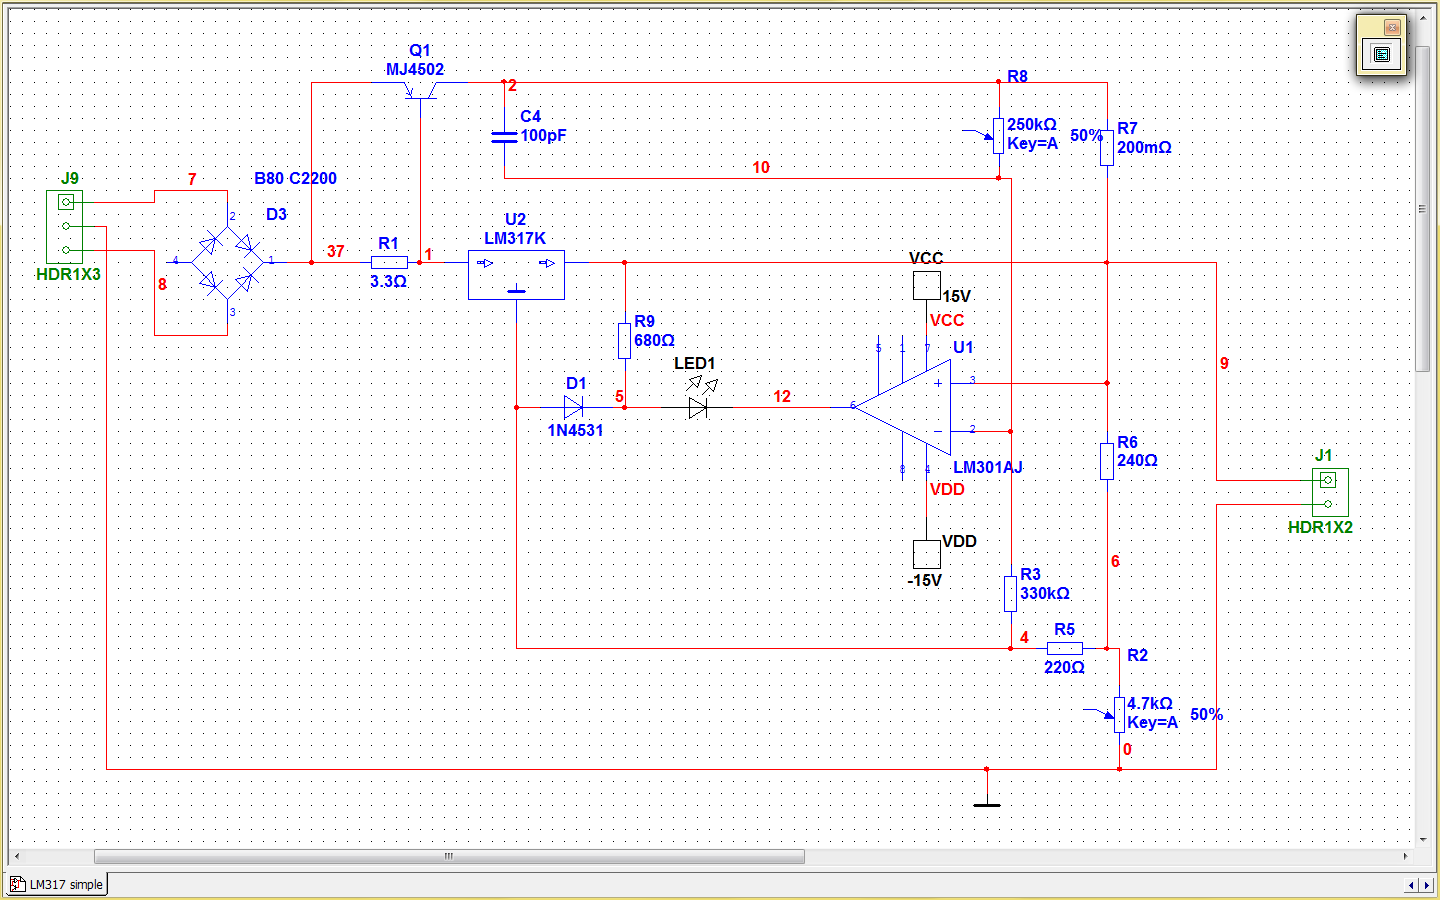The height and width of the screenshot is (900, 1440).
Task: Select the R8 250kΩ potentiometer
Action: click(x=998, y=135)
